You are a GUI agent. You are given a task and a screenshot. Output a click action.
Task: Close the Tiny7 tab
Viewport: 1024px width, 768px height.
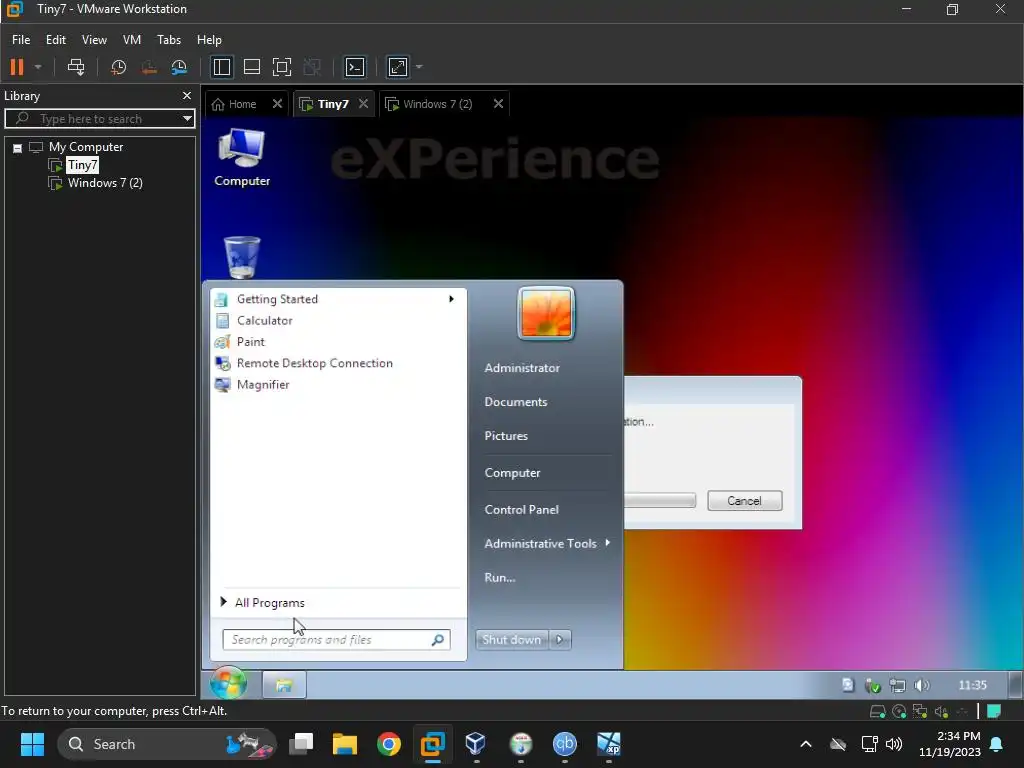(x=364, y=103)
